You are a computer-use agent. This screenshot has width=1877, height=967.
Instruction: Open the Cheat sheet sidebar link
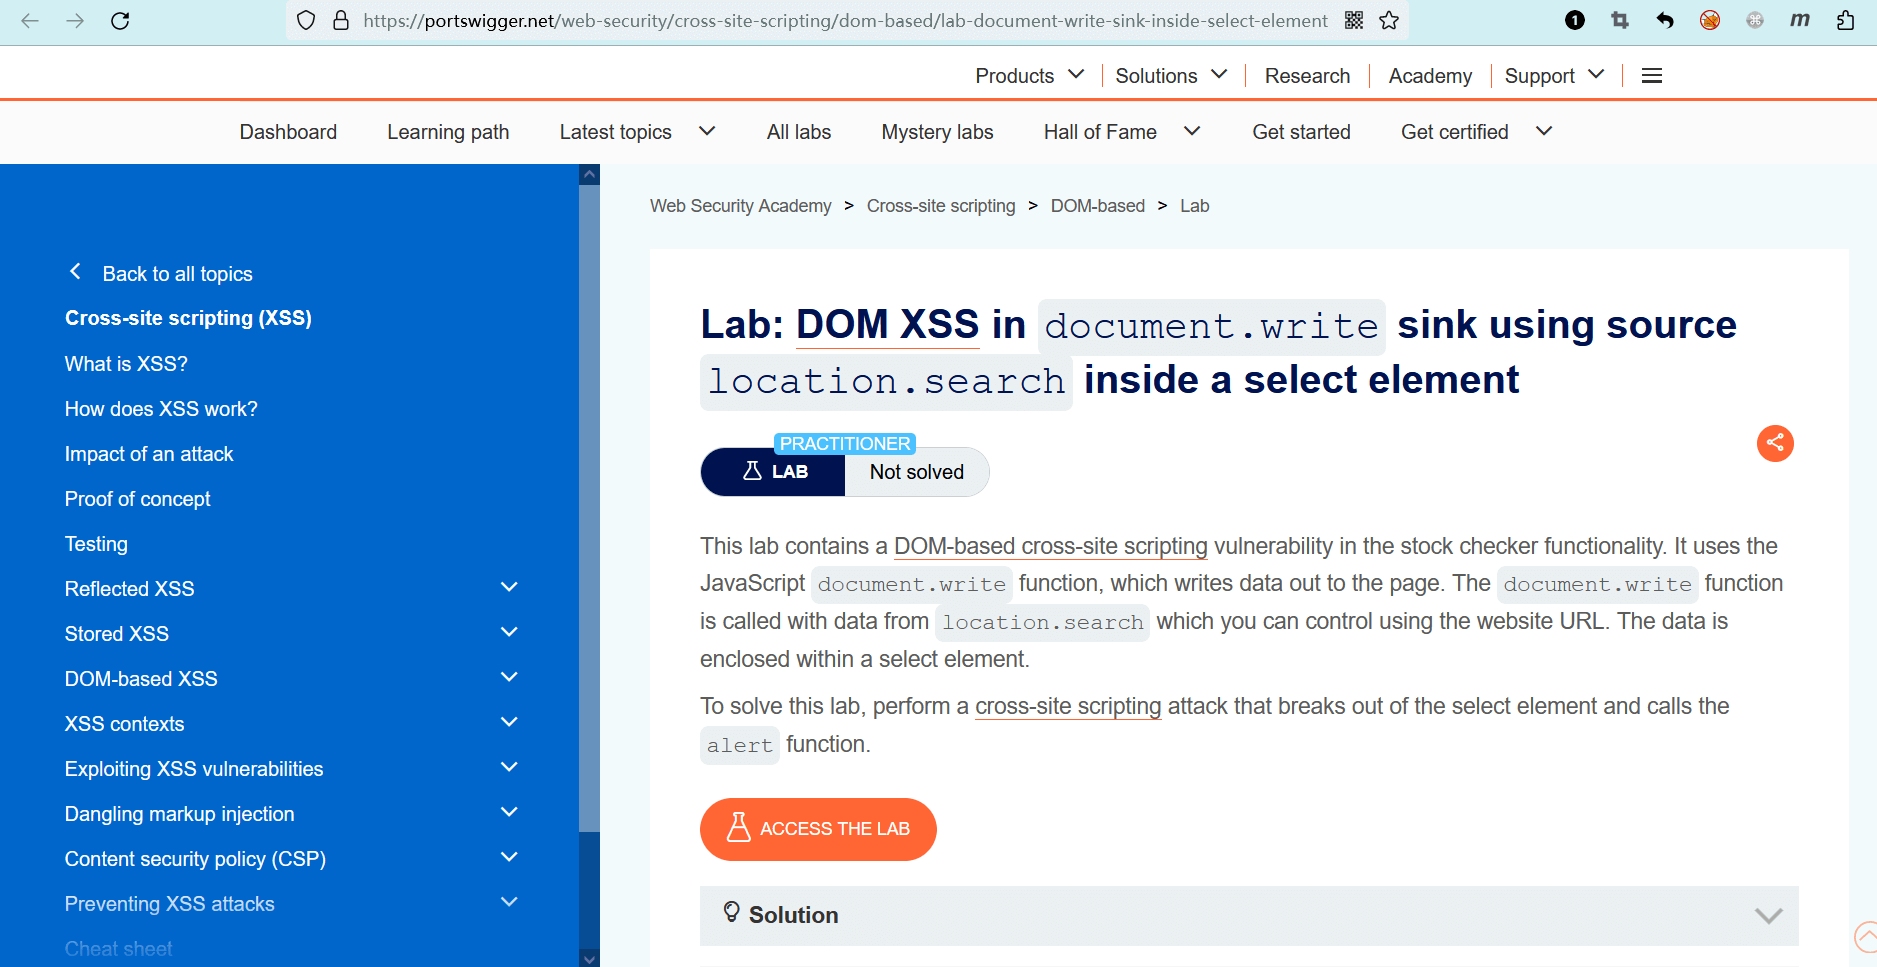118,949
